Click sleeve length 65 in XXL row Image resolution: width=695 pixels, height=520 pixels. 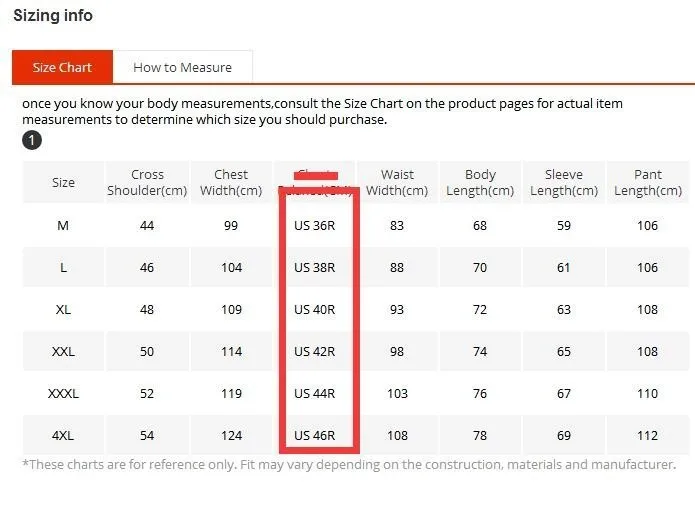pos(564,352)
